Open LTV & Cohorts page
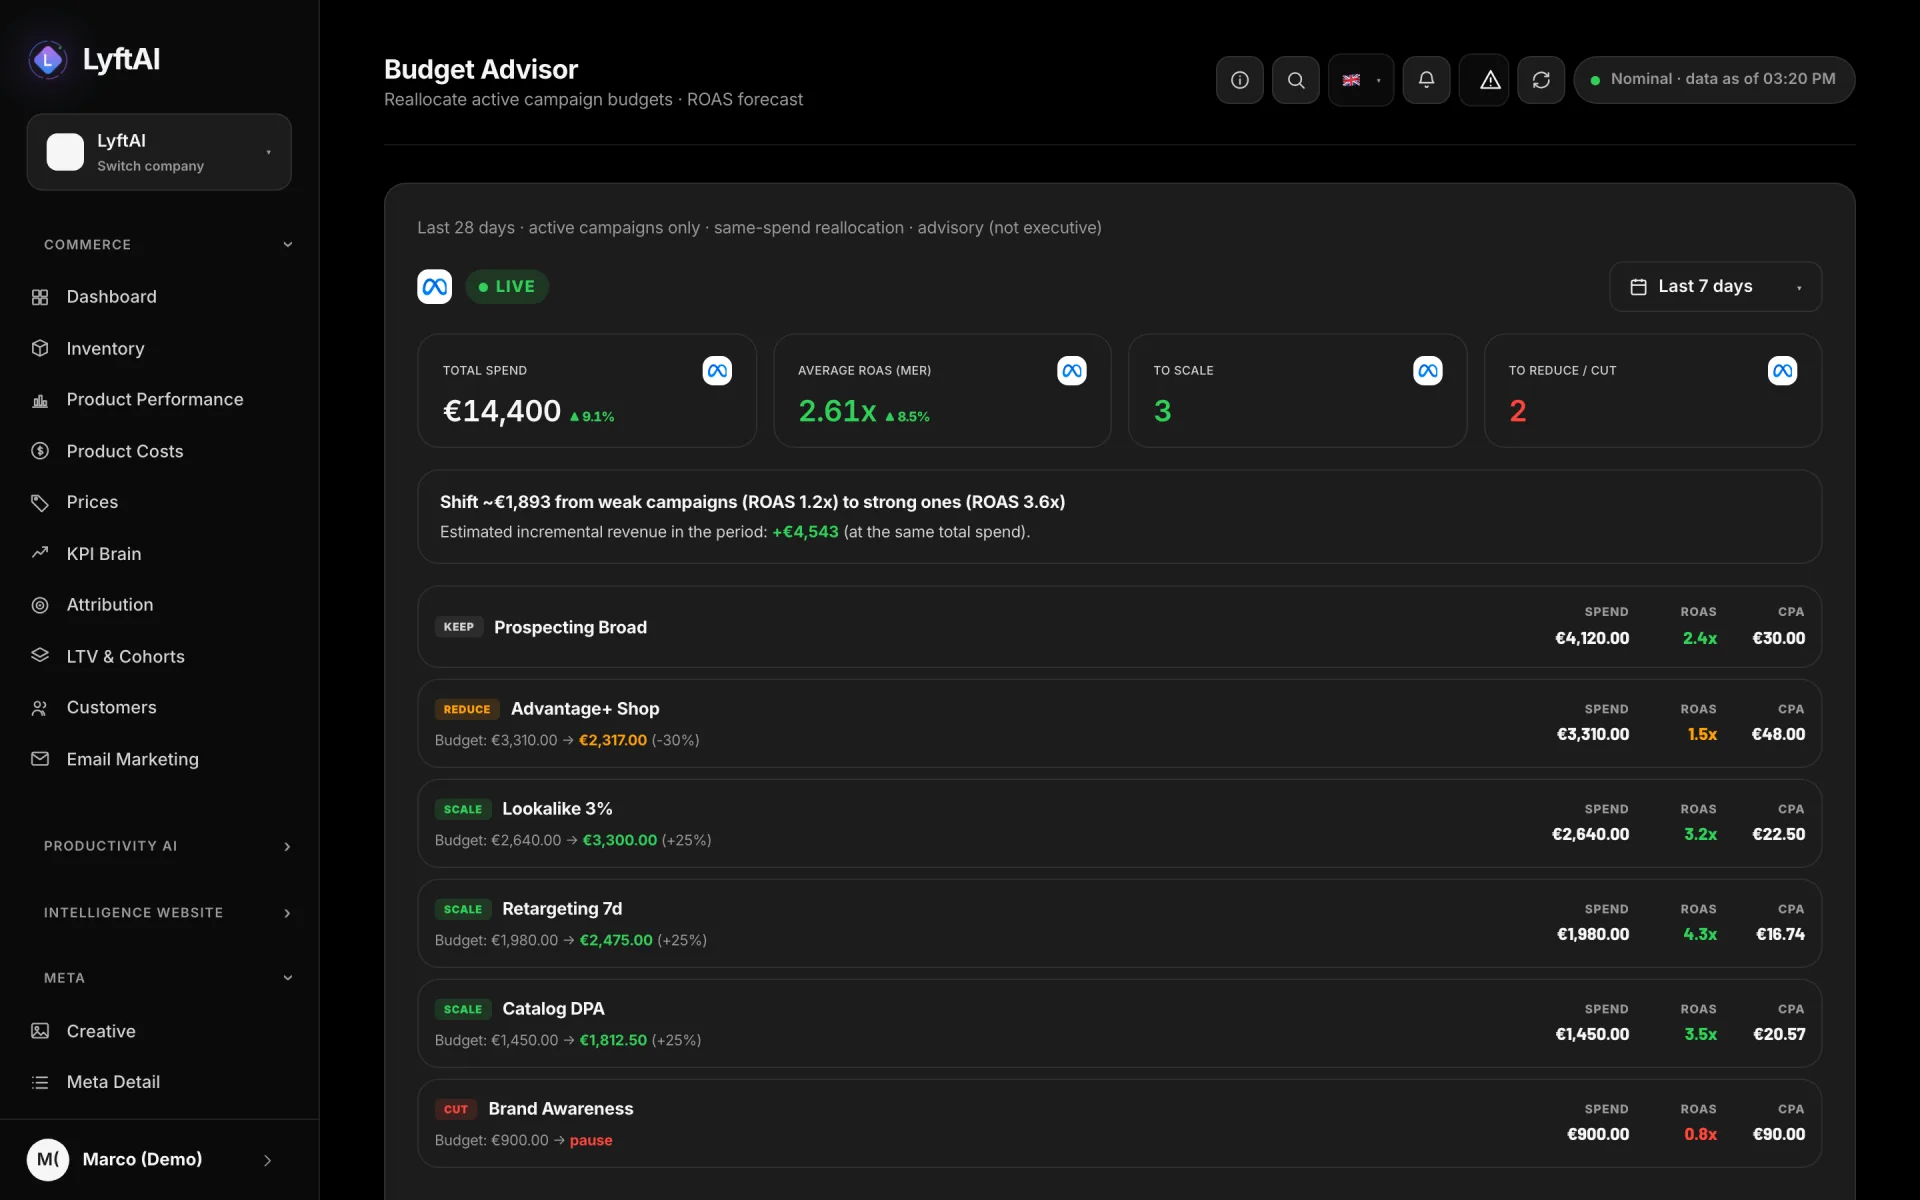The width and height of the screenshot is (1920, 1200). (x=125, y=657)
